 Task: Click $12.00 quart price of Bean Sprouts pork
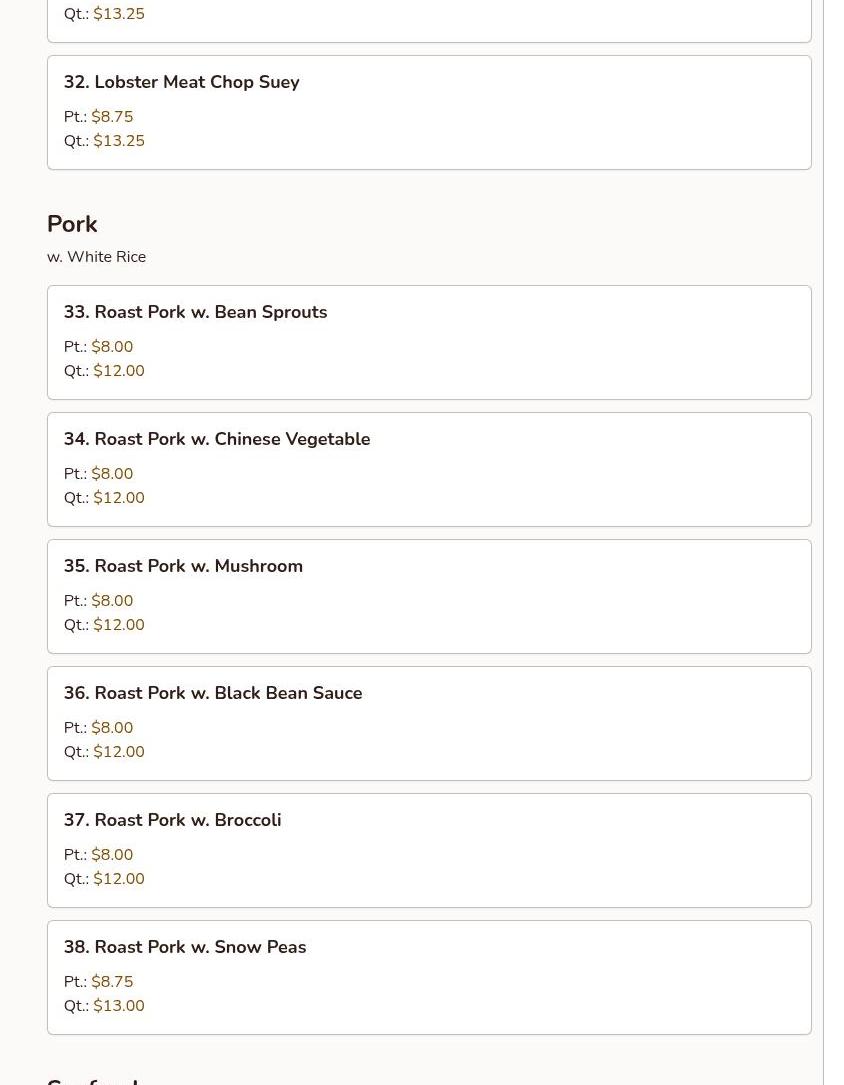tap(119, 371)
